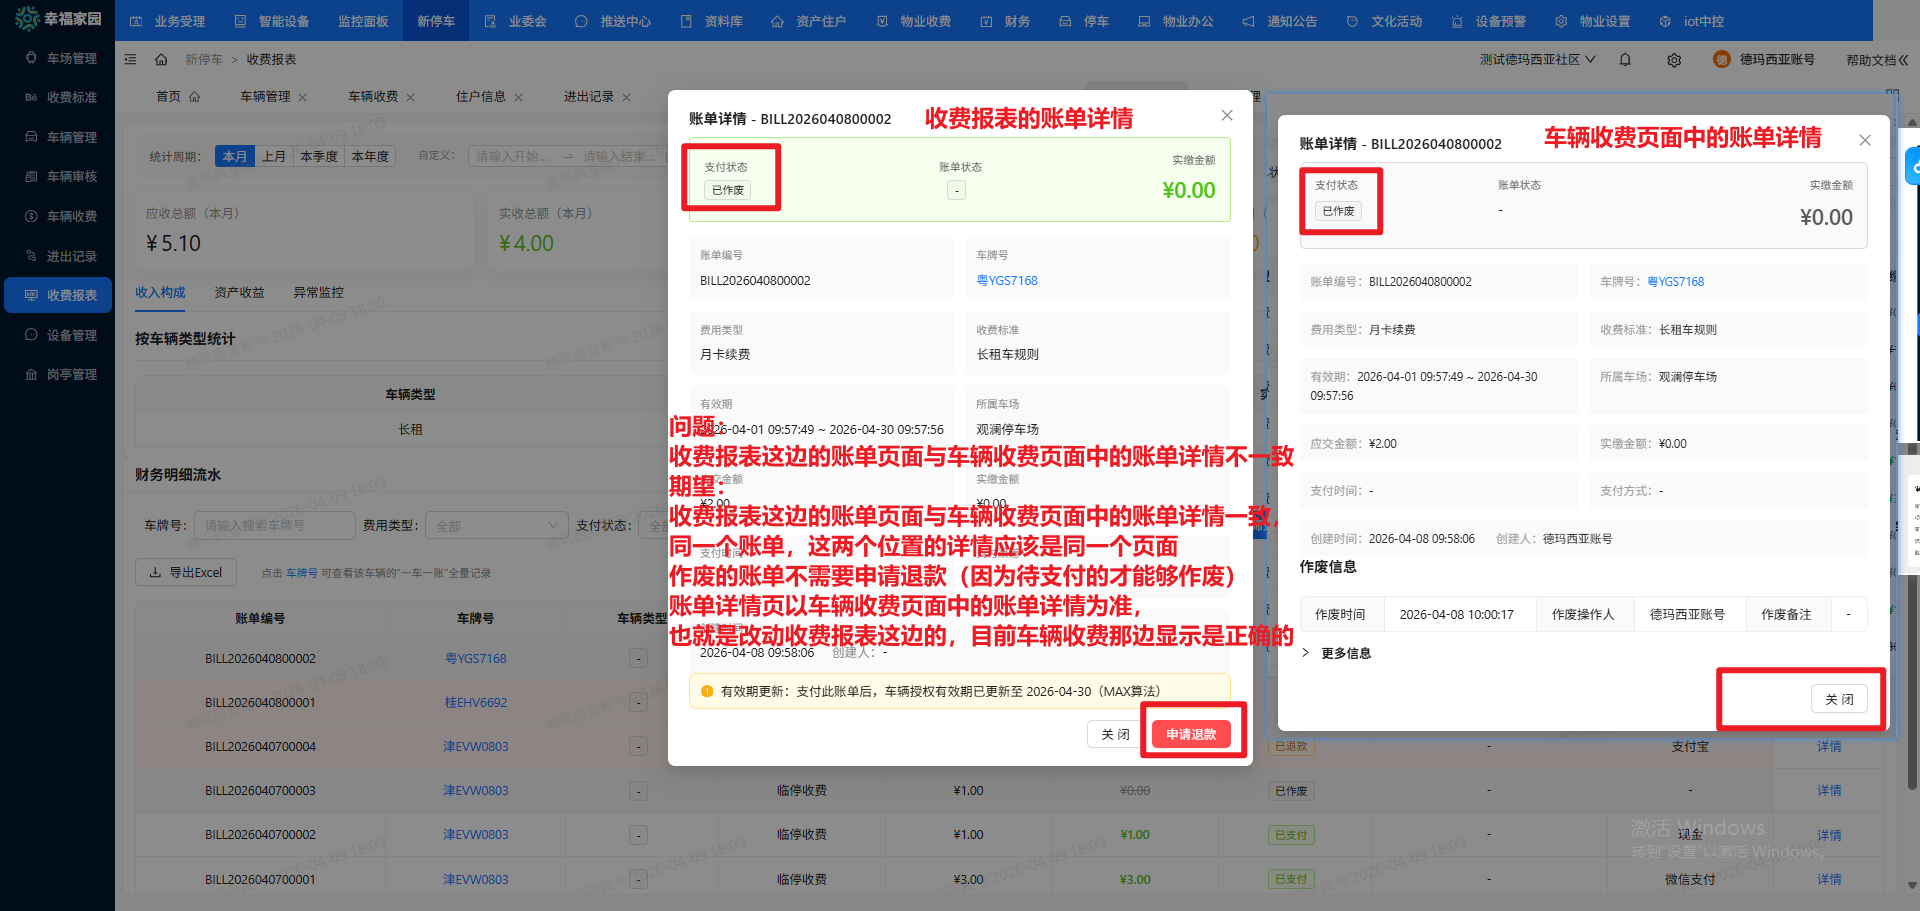
Task: Select 本年度 statistics period
Action: [370, 156]
